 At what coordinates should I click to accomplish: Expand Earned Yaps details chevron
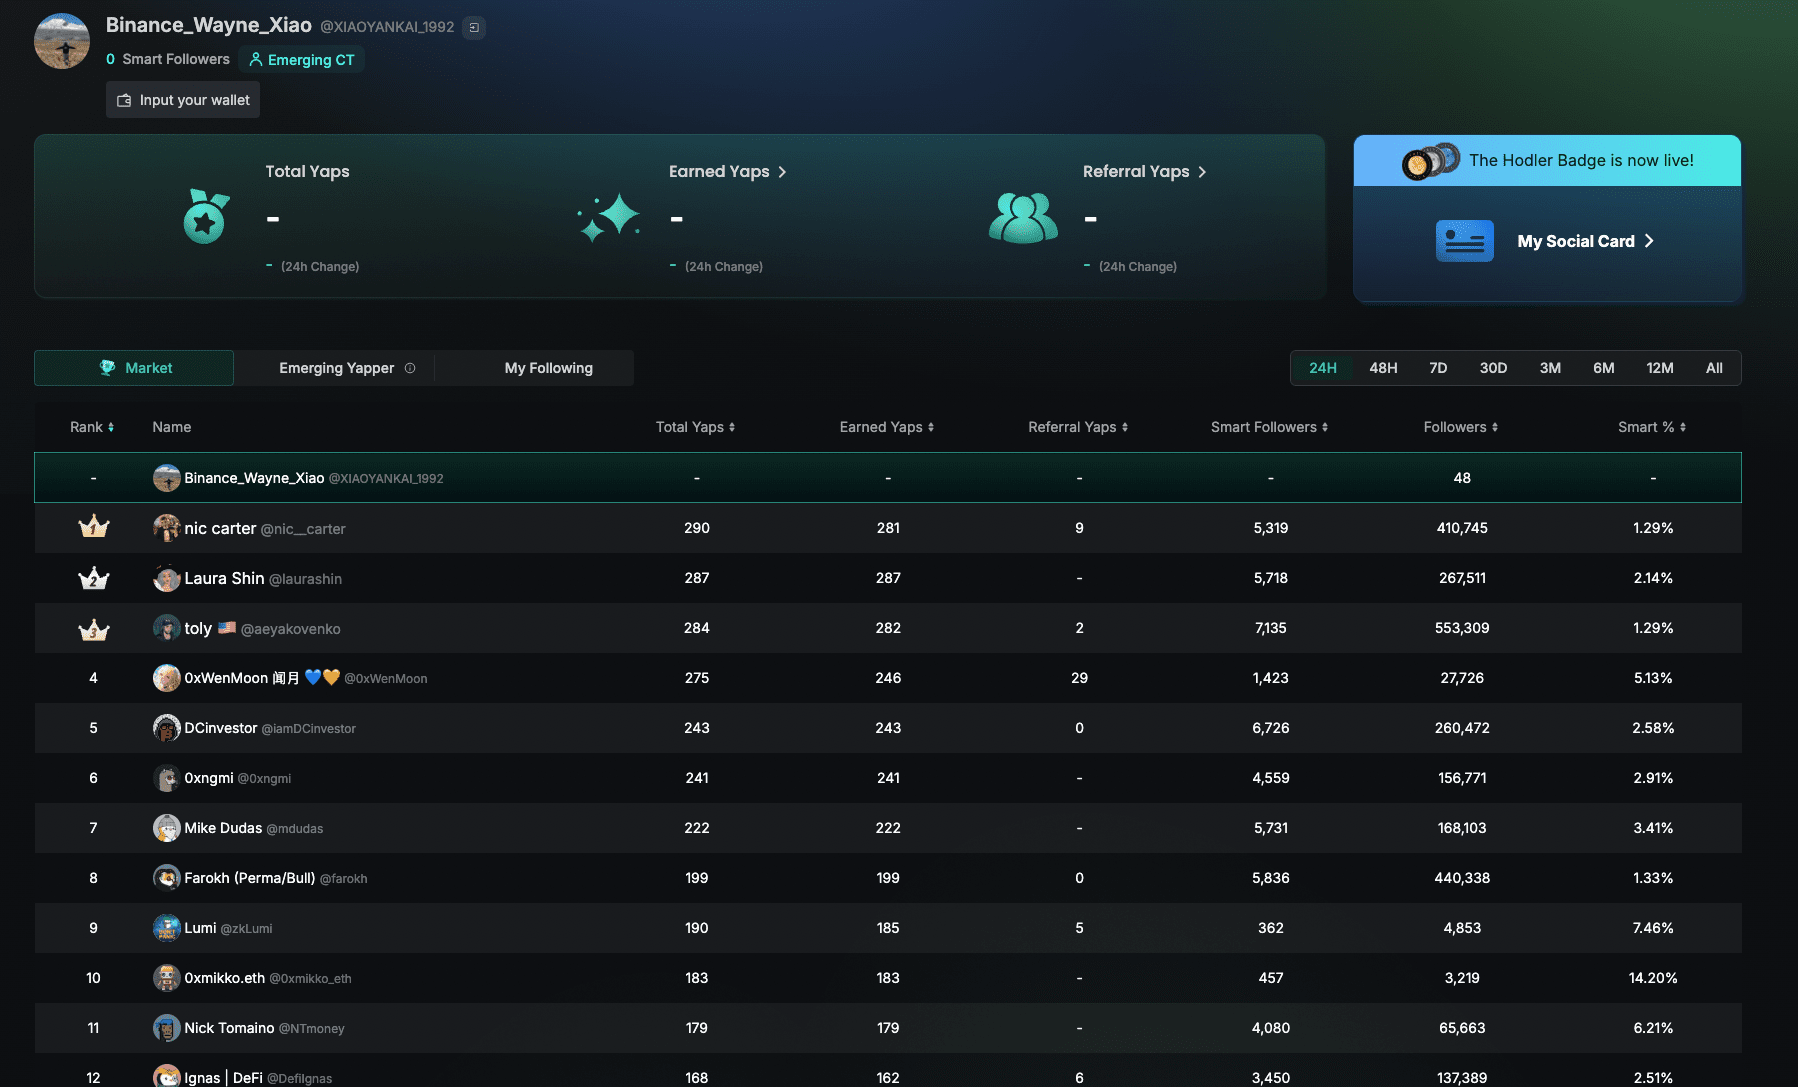(782, 172)
